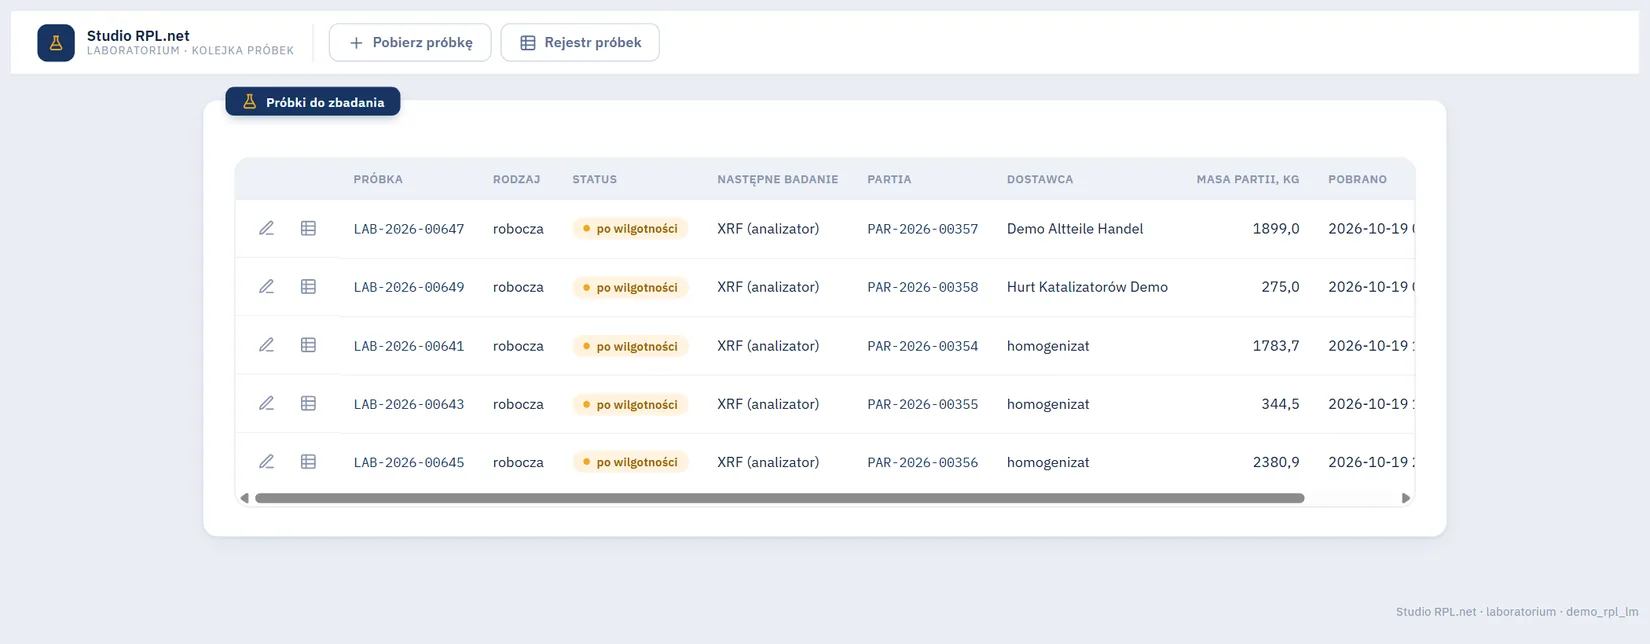Screen dimensions: 1650x644
Task: Open table icon for LAB-2026-00649 row
Action: click(308, 287)
